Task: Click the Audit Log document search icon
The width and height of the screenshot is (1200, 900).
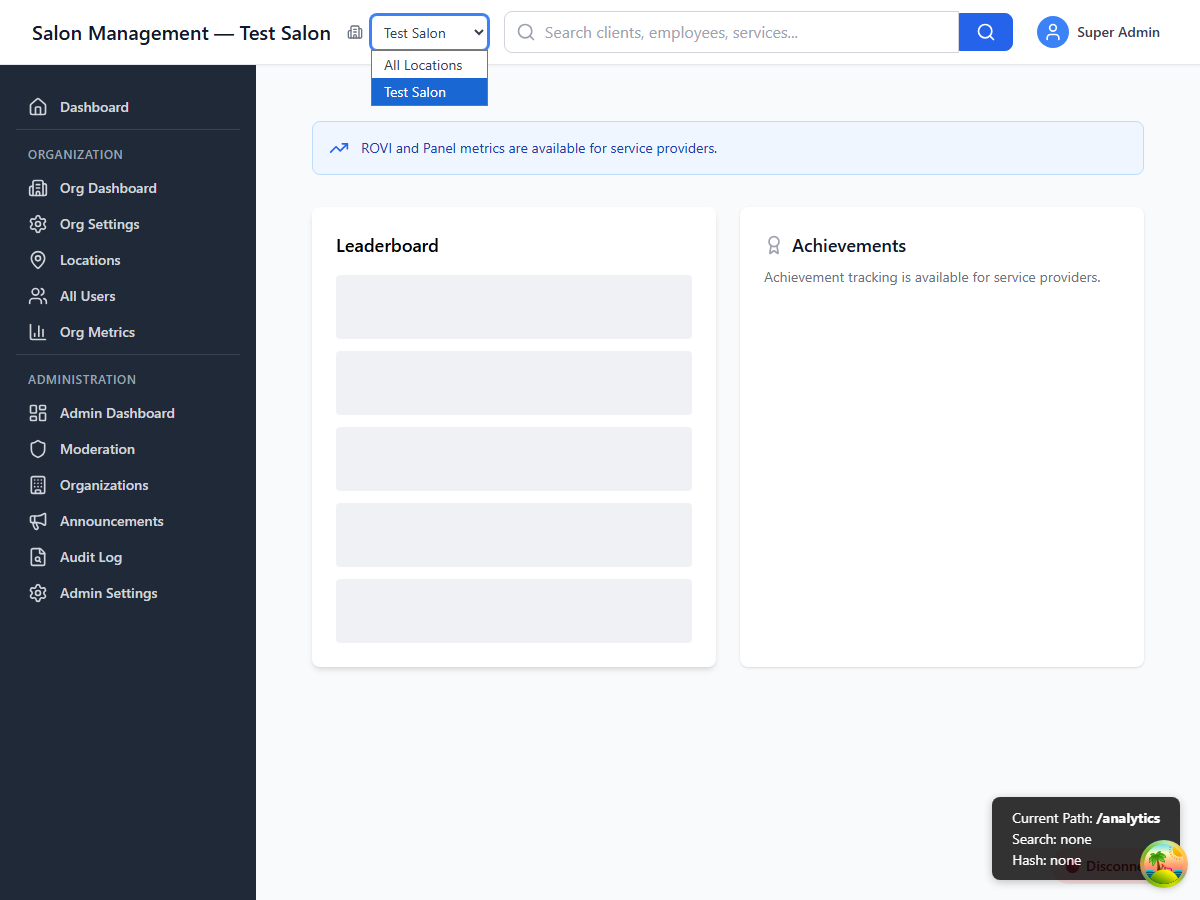Action: [x=38, y=557]
